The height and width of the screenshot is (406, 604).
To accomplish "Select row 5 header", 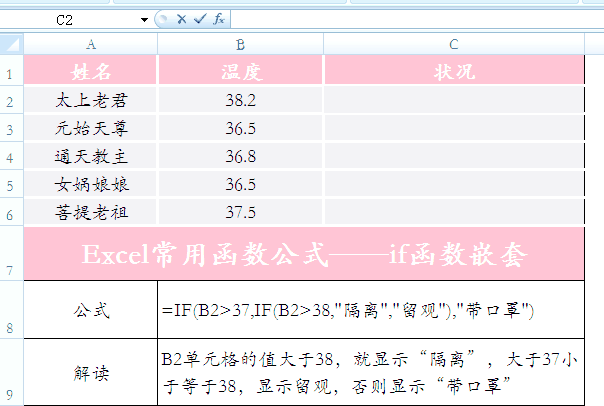I will click(x=10, y=184).
